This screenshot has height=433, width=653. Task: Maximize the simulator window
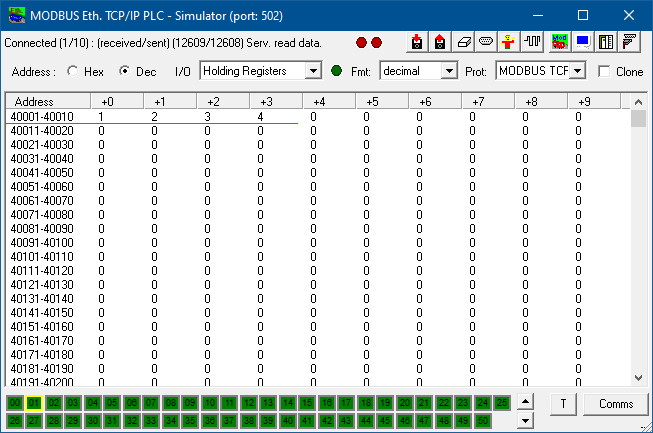point(583,15)
